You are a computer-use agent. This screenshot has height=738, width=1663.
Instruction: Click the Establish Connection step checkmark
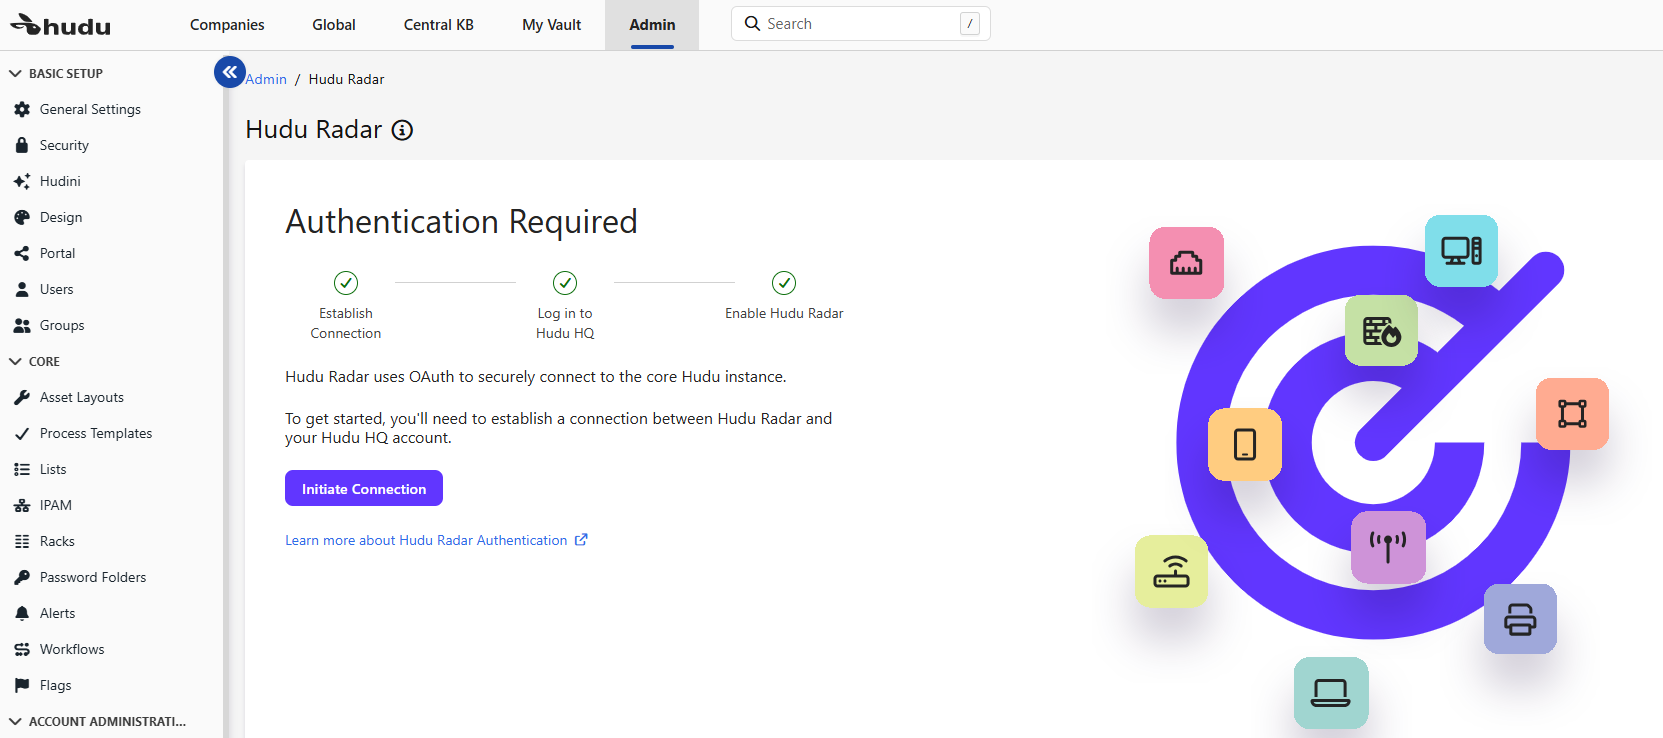346,283
